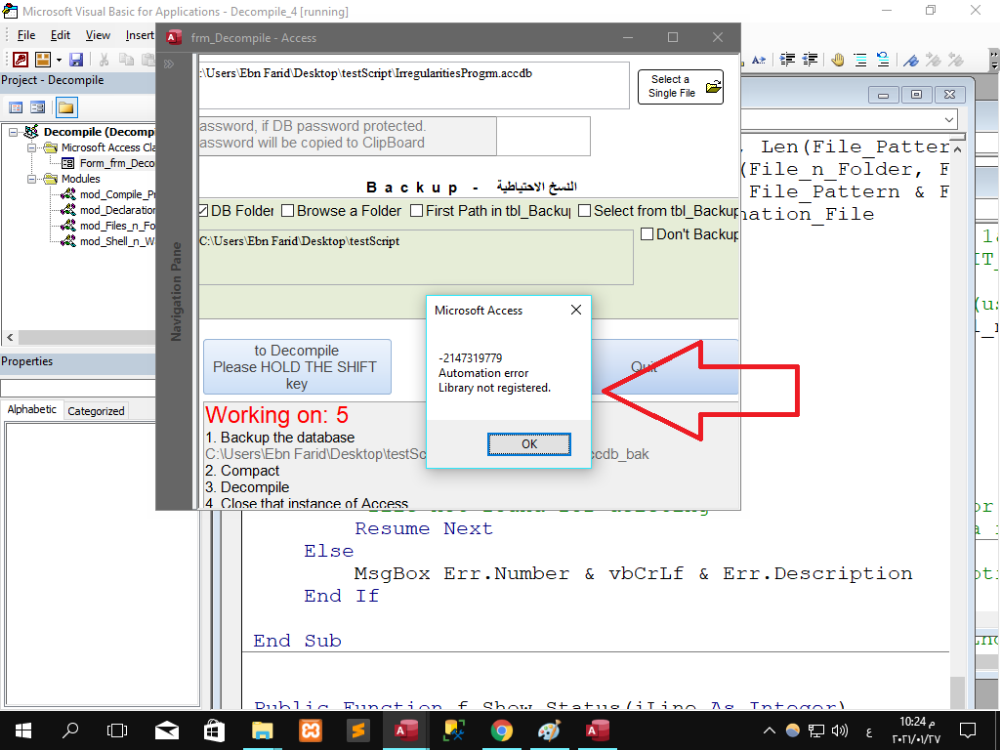Show hidden system tray icons
This screenshot has width=1000, height=750.
pyautogui.click(x=769, y=730)
